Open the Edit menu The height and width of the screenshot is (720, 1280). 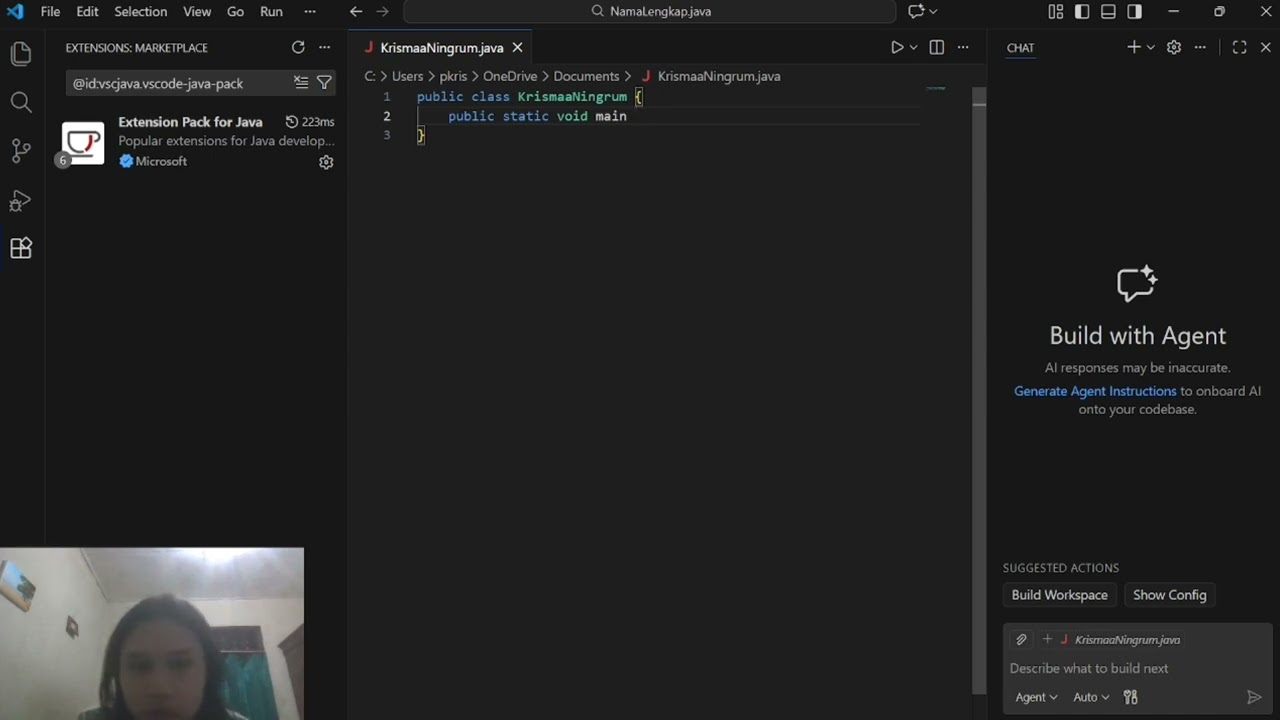(x=87, y=12)
